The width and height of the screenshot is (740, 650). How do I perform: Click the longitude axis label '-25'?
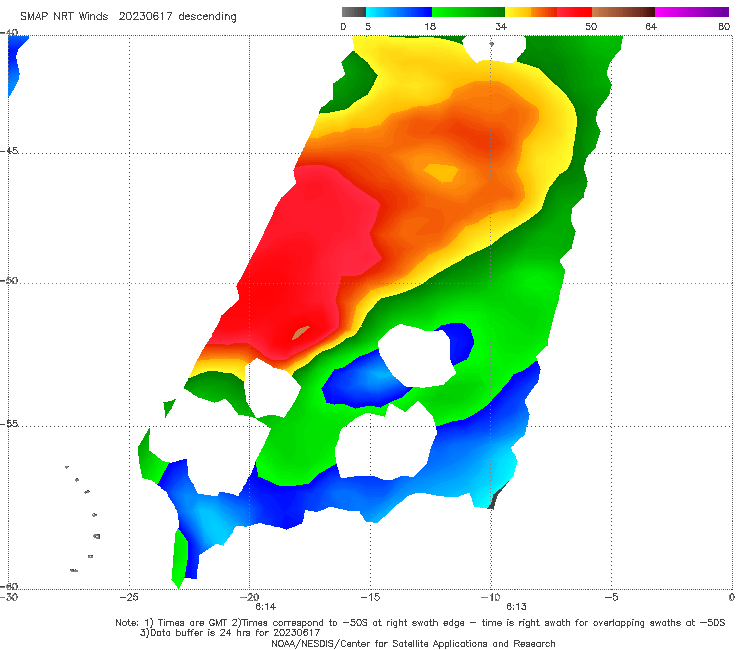pyautogui.click(x=129, y=597)
